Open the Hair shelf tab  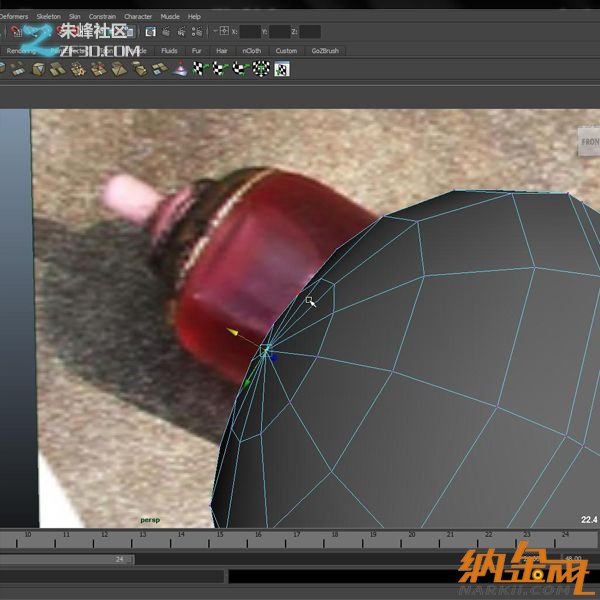pos(222,50)
